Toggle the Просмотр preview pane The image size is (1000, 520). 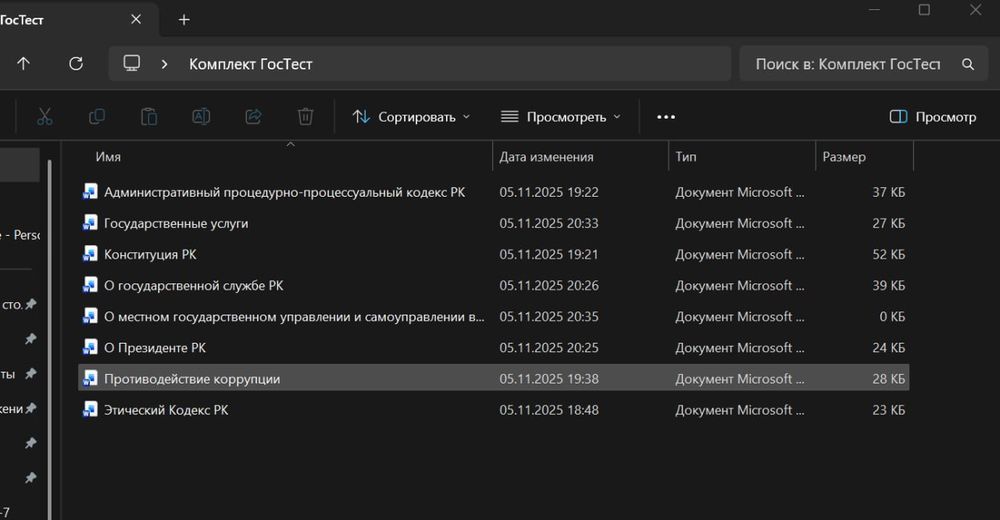coord(932,117)
